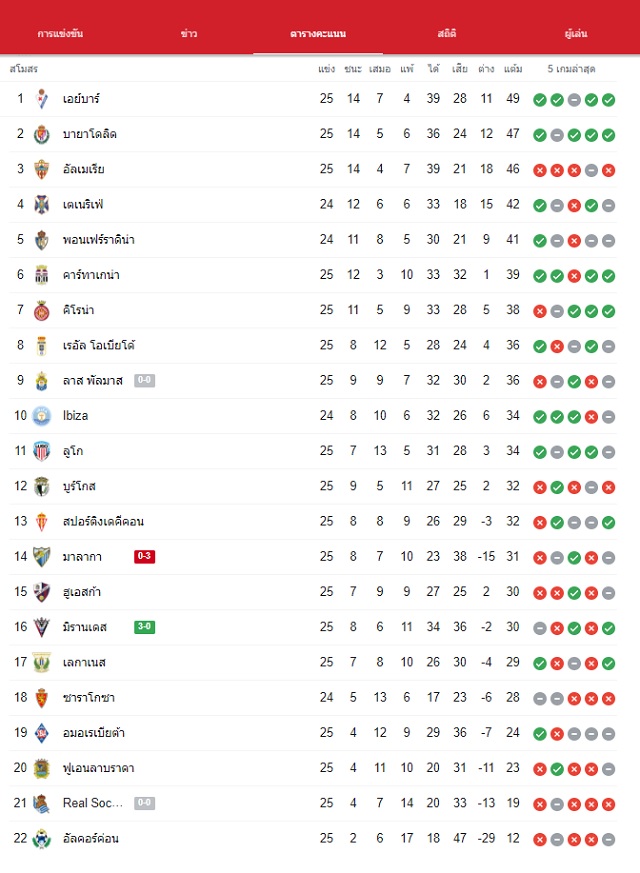Viewport: 640px width, 873px height.
Task: Select the สถิติ tab
Action: pos(447,33)
